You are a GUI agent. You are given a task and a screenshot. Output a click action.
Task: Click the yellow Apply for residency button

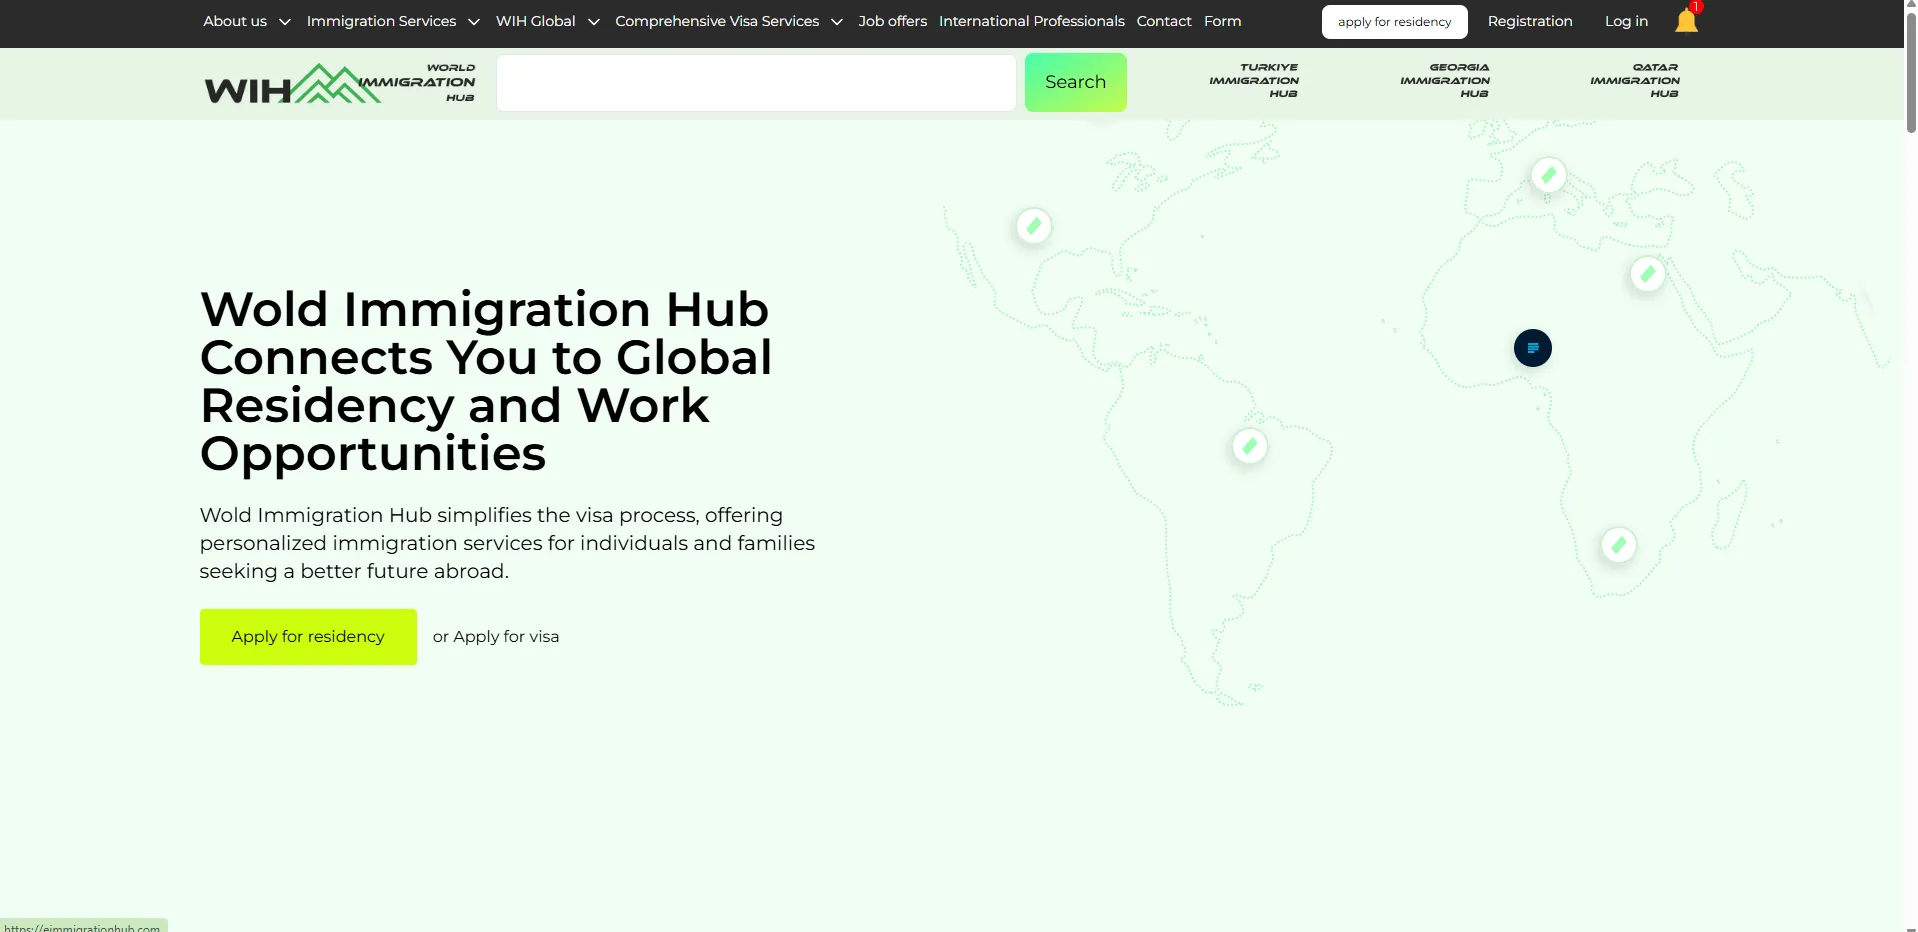point(308,637)
